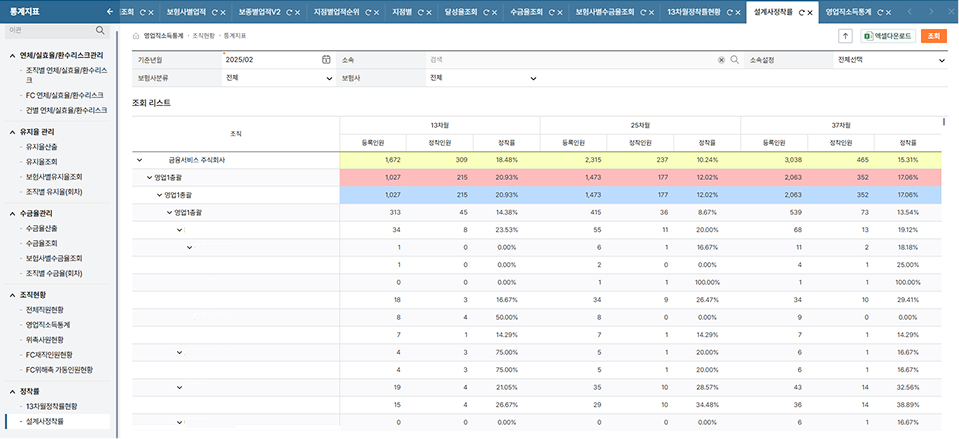Refresh the 지점별업적순위 tab
This screenshot has width=959, height=439.
(367, 12)
